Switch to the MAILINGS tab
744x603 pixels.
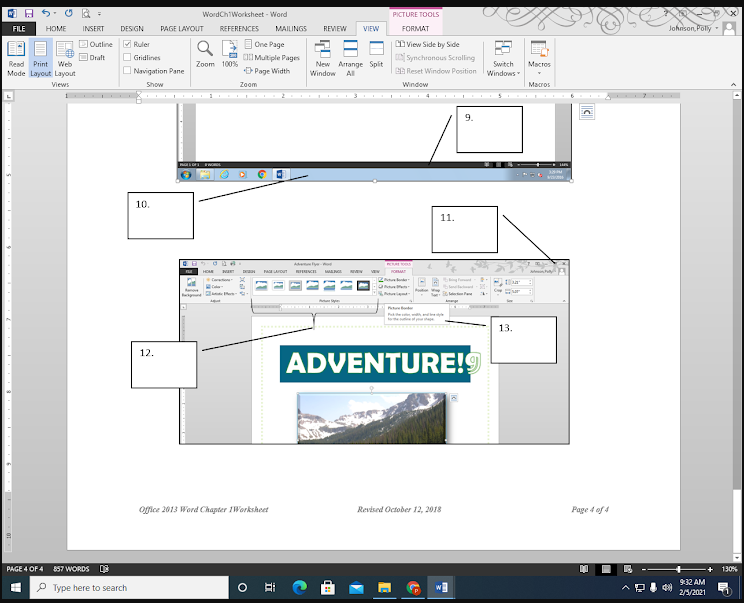coord(291,28)
